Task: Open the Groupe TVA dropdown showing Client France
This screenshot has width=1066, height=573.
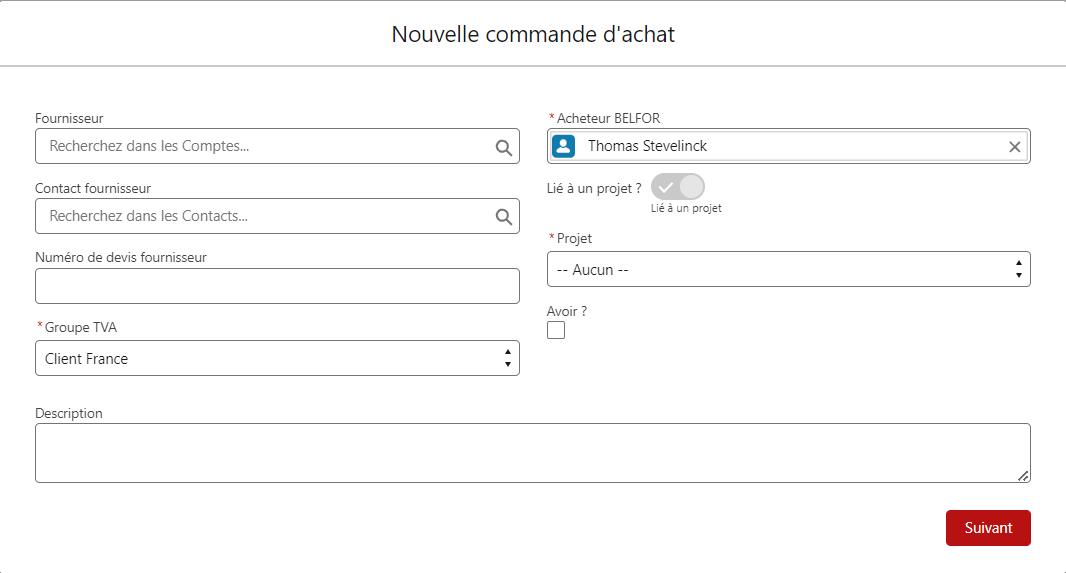Action: pyautogui.click(x=277, y=358)
